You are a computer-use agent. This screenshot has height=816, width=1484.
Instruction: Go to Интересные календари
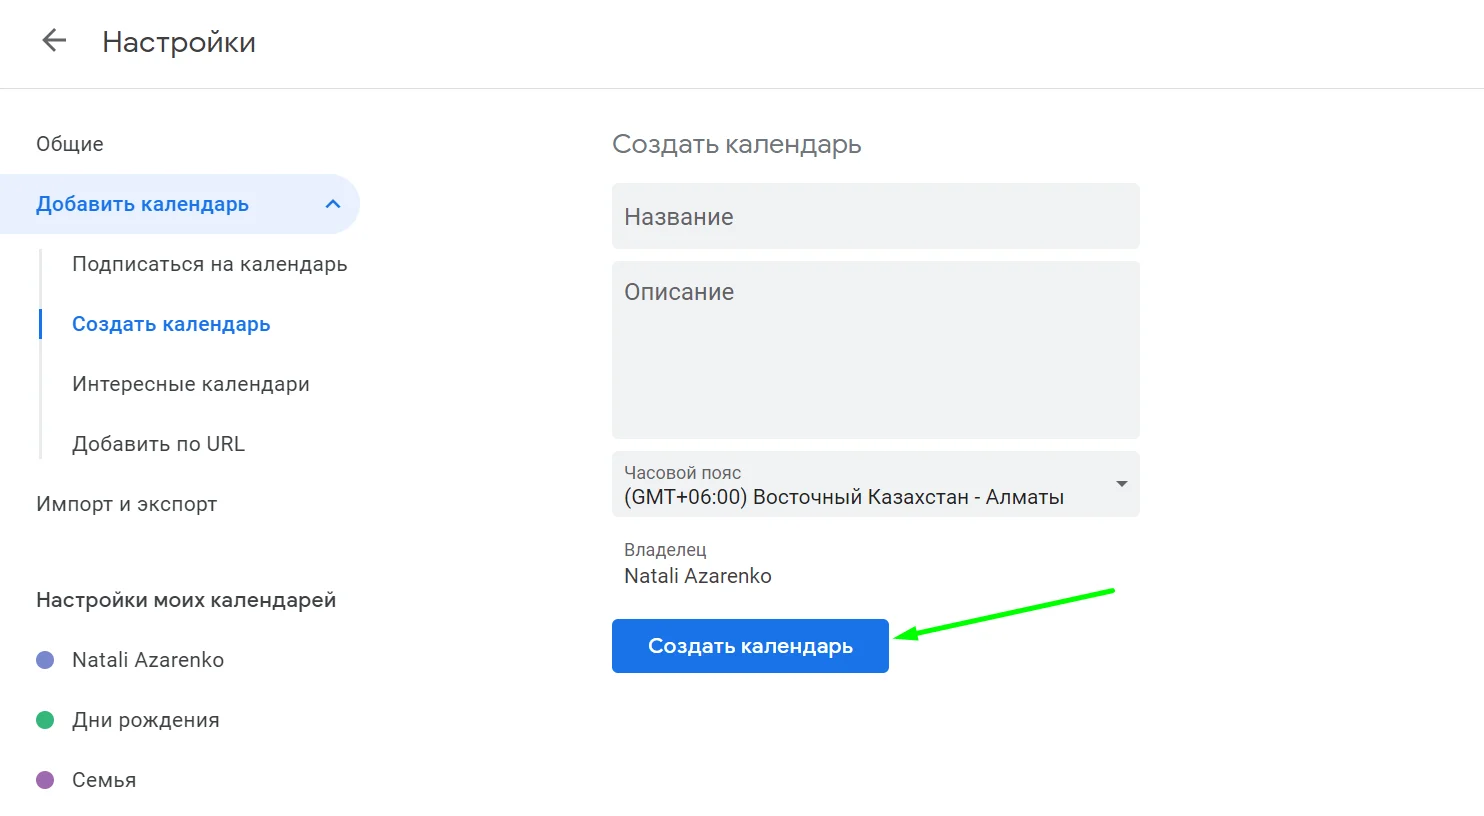190,384
